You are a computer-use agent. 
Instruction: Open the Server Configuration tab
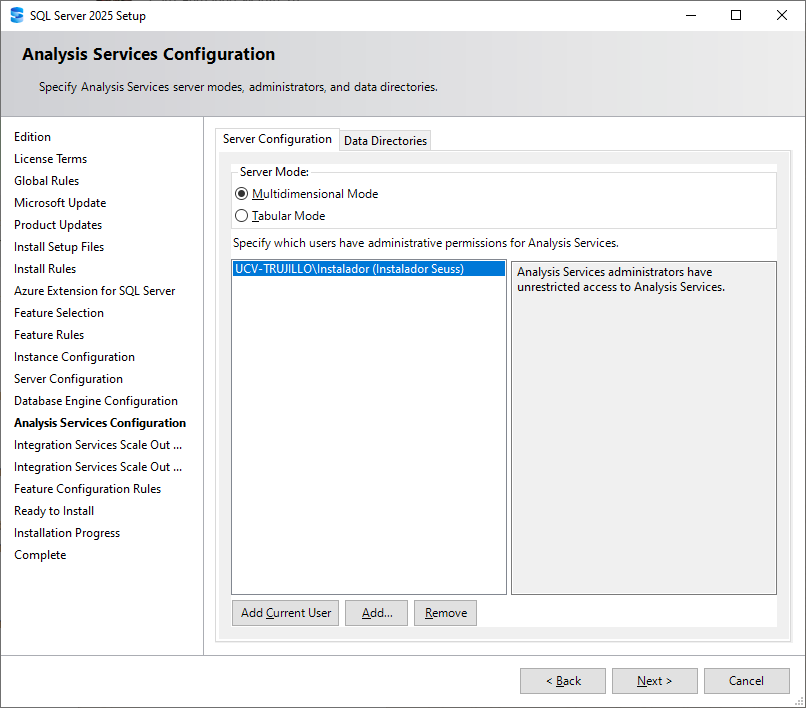coord(277,139)
